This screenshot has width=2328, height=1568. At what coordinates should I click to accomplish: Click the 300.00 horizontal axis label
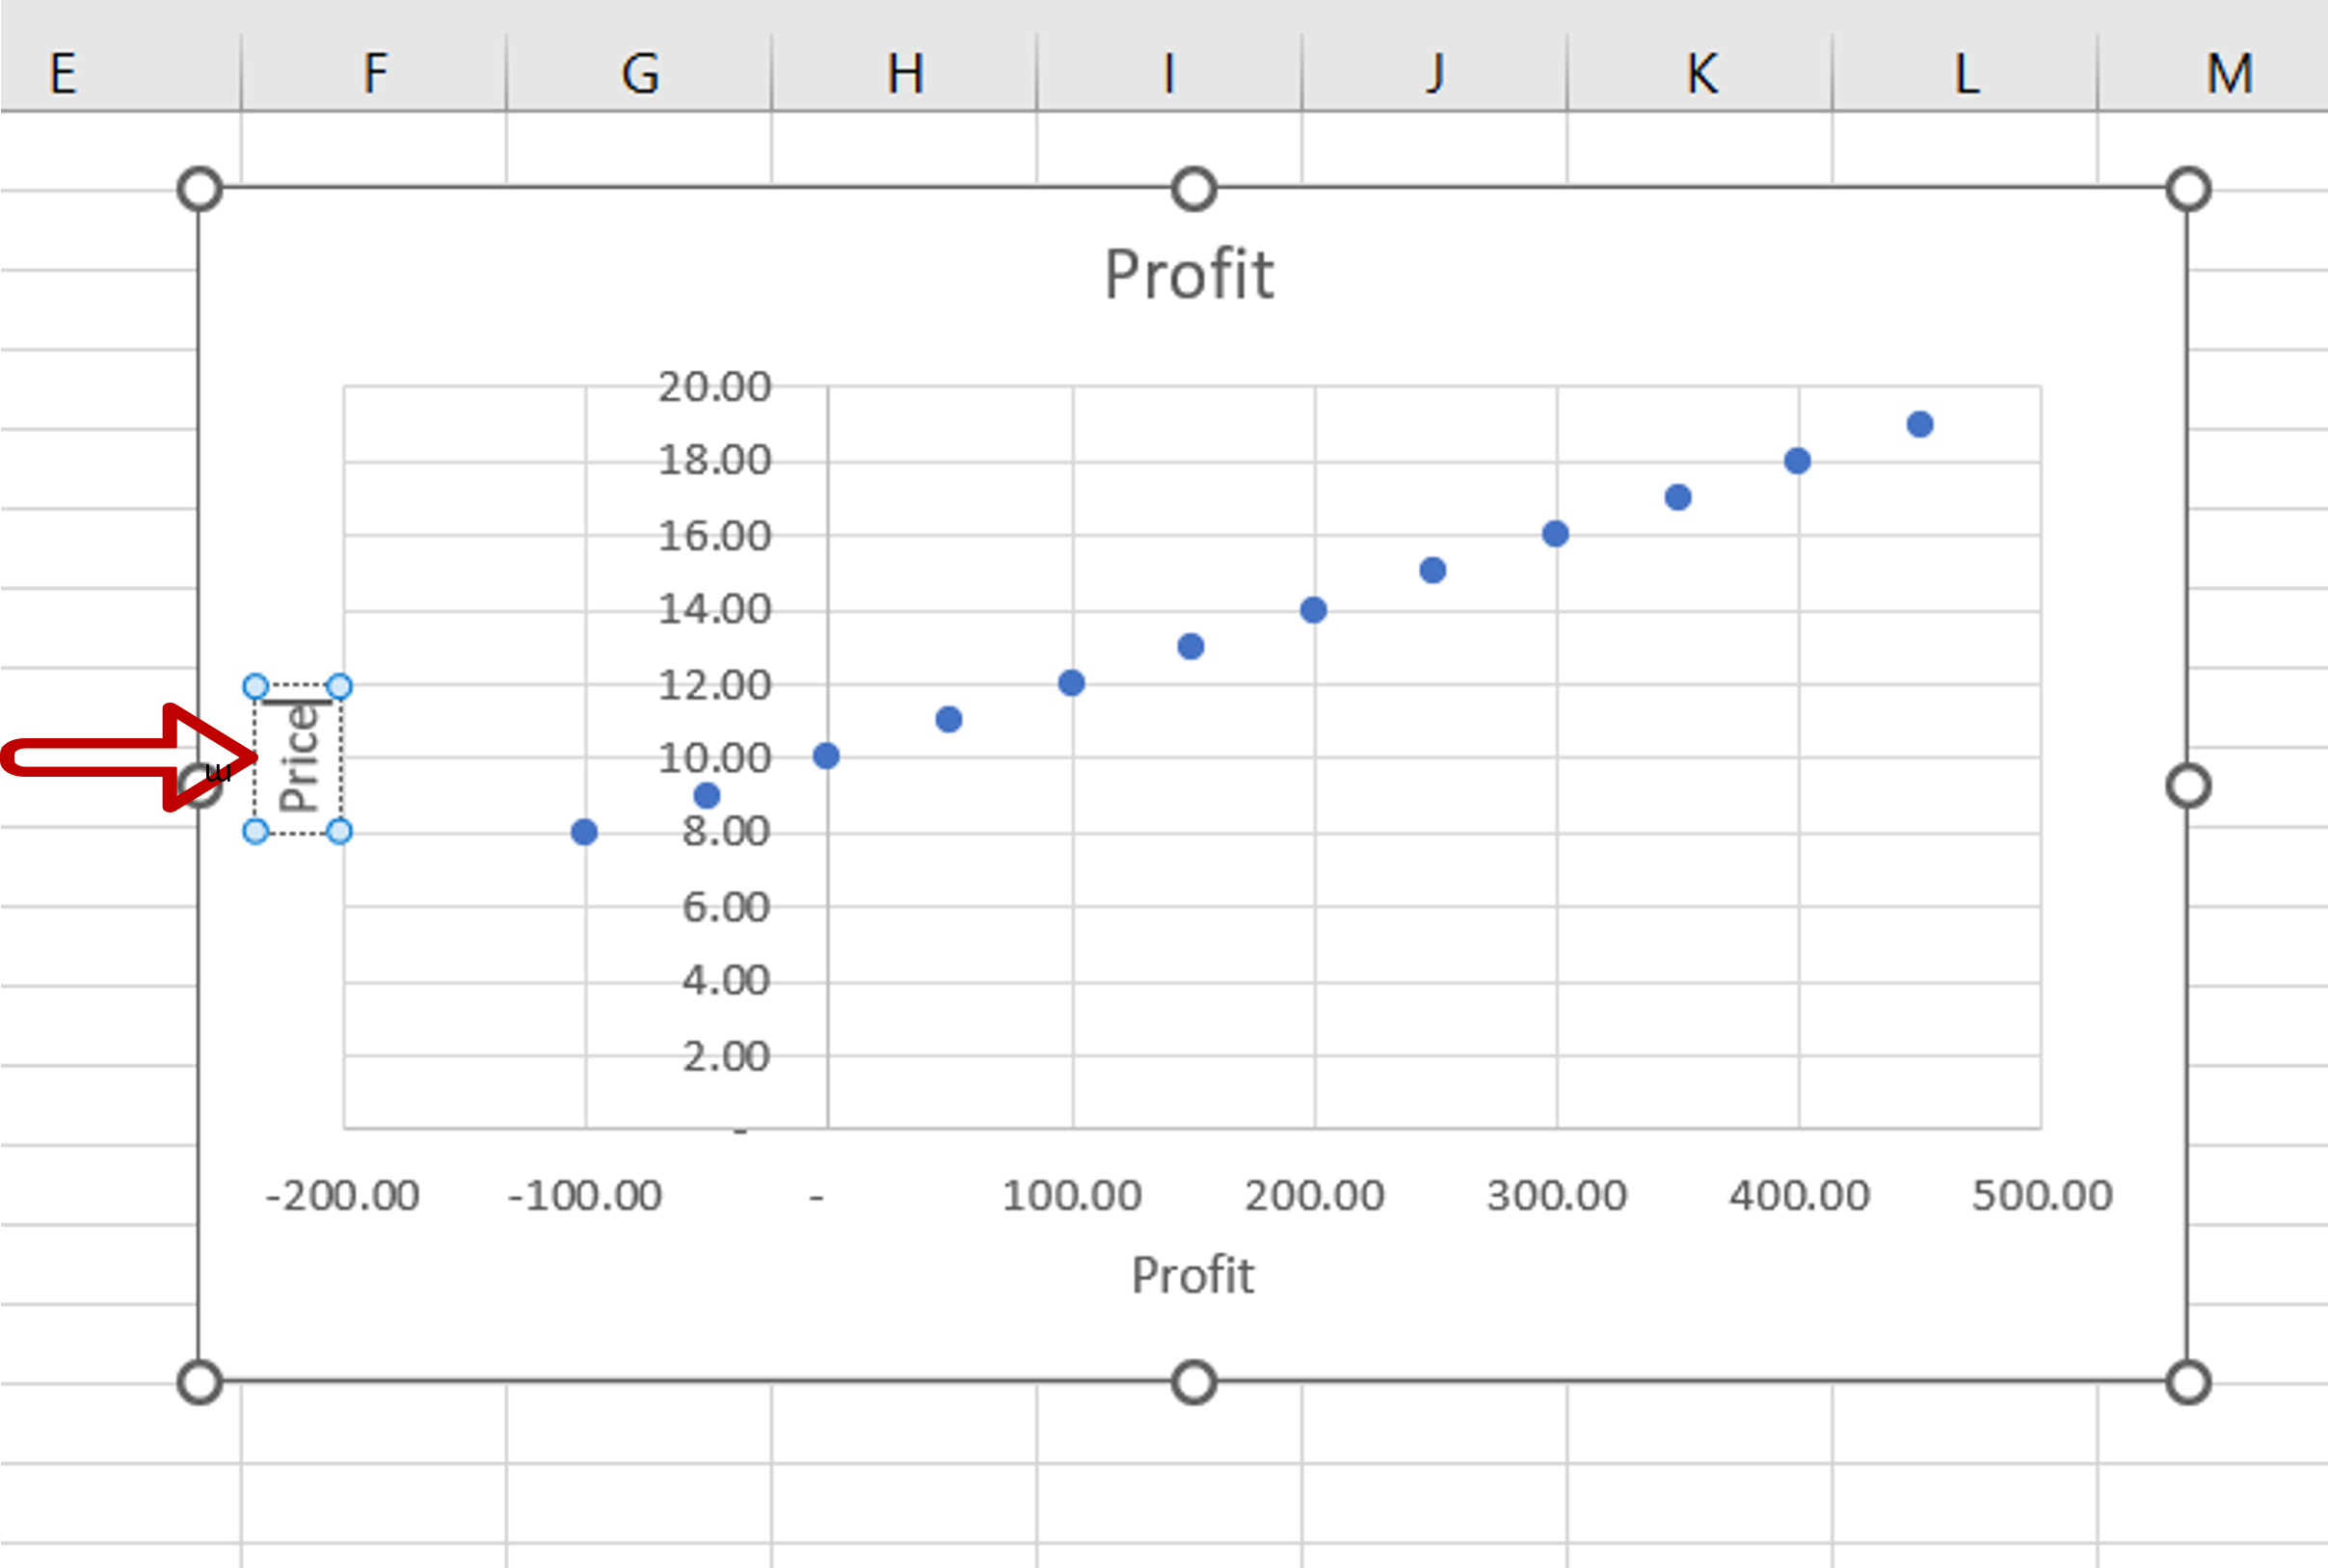(x=1557, y=1195)
